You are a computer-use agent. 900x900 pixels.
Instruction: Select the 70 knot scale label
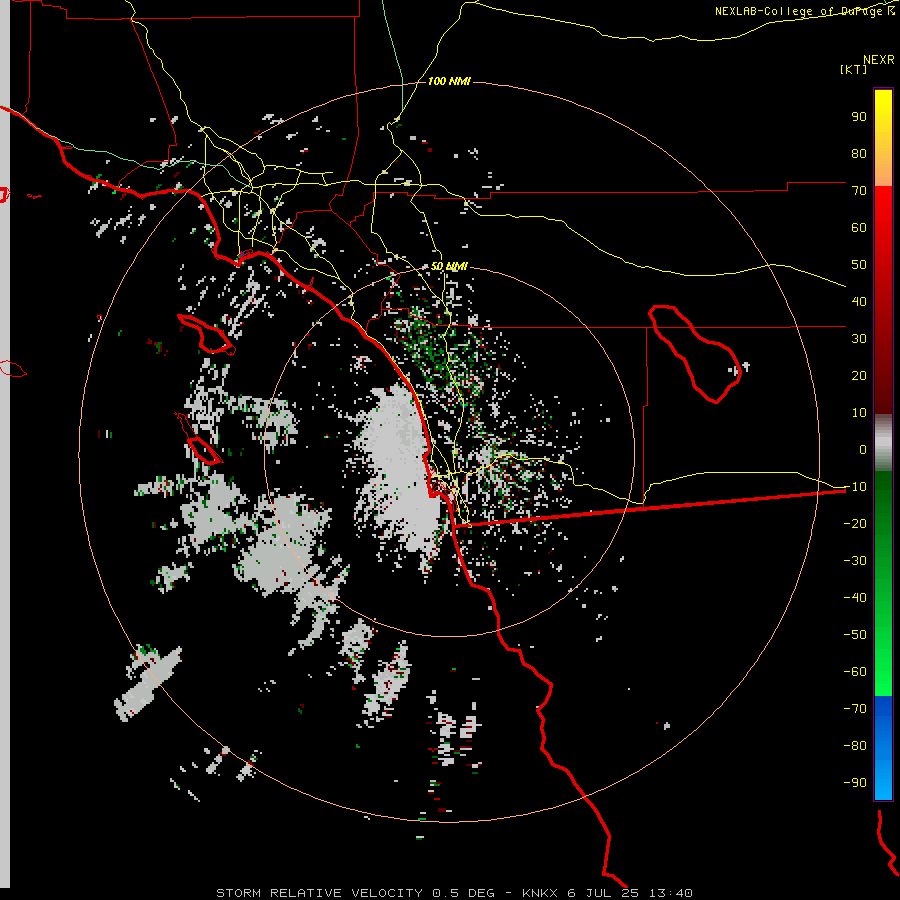click(859, 191)
